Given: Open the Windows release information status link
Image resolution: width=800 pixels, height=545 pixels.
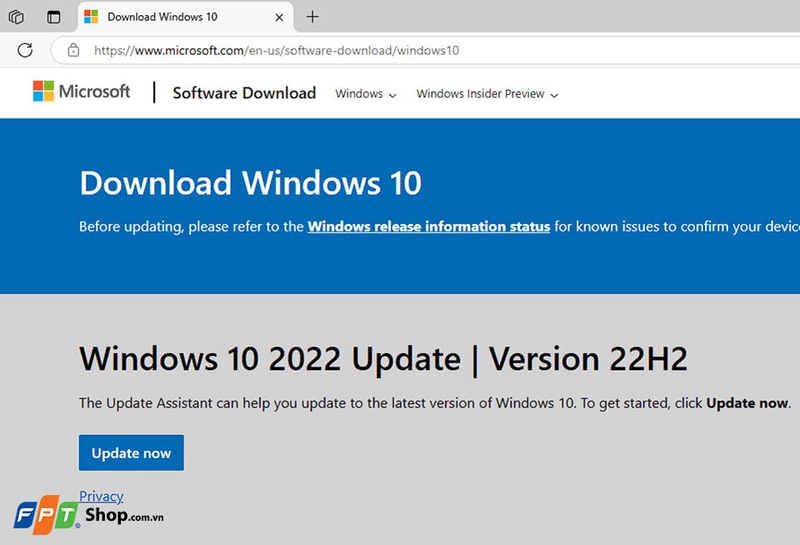Looking at the screenshot, I should click(429, 226).
